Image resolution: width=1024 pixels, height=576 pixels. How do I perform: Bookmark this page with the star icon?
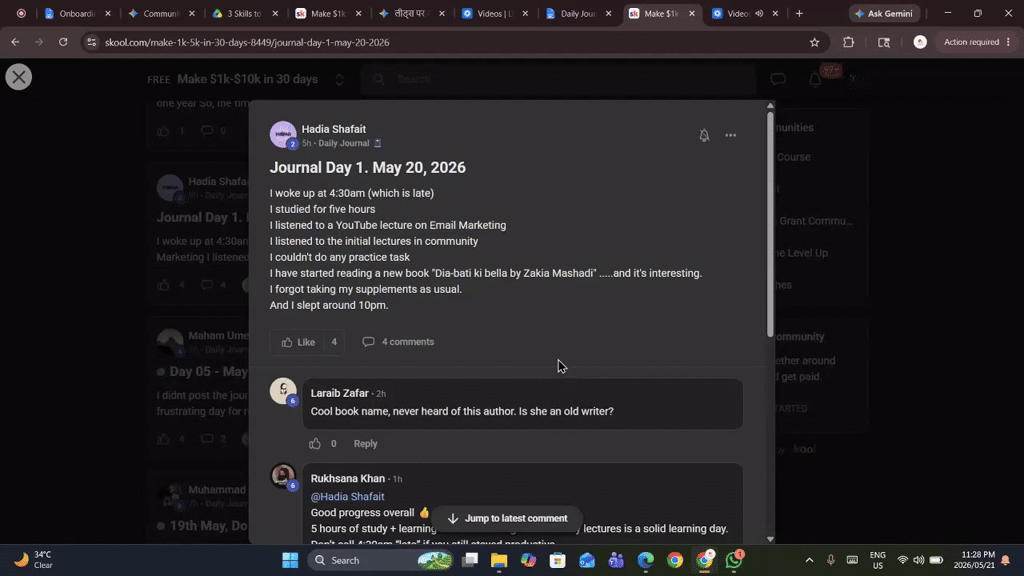click(x=814, y=42)
